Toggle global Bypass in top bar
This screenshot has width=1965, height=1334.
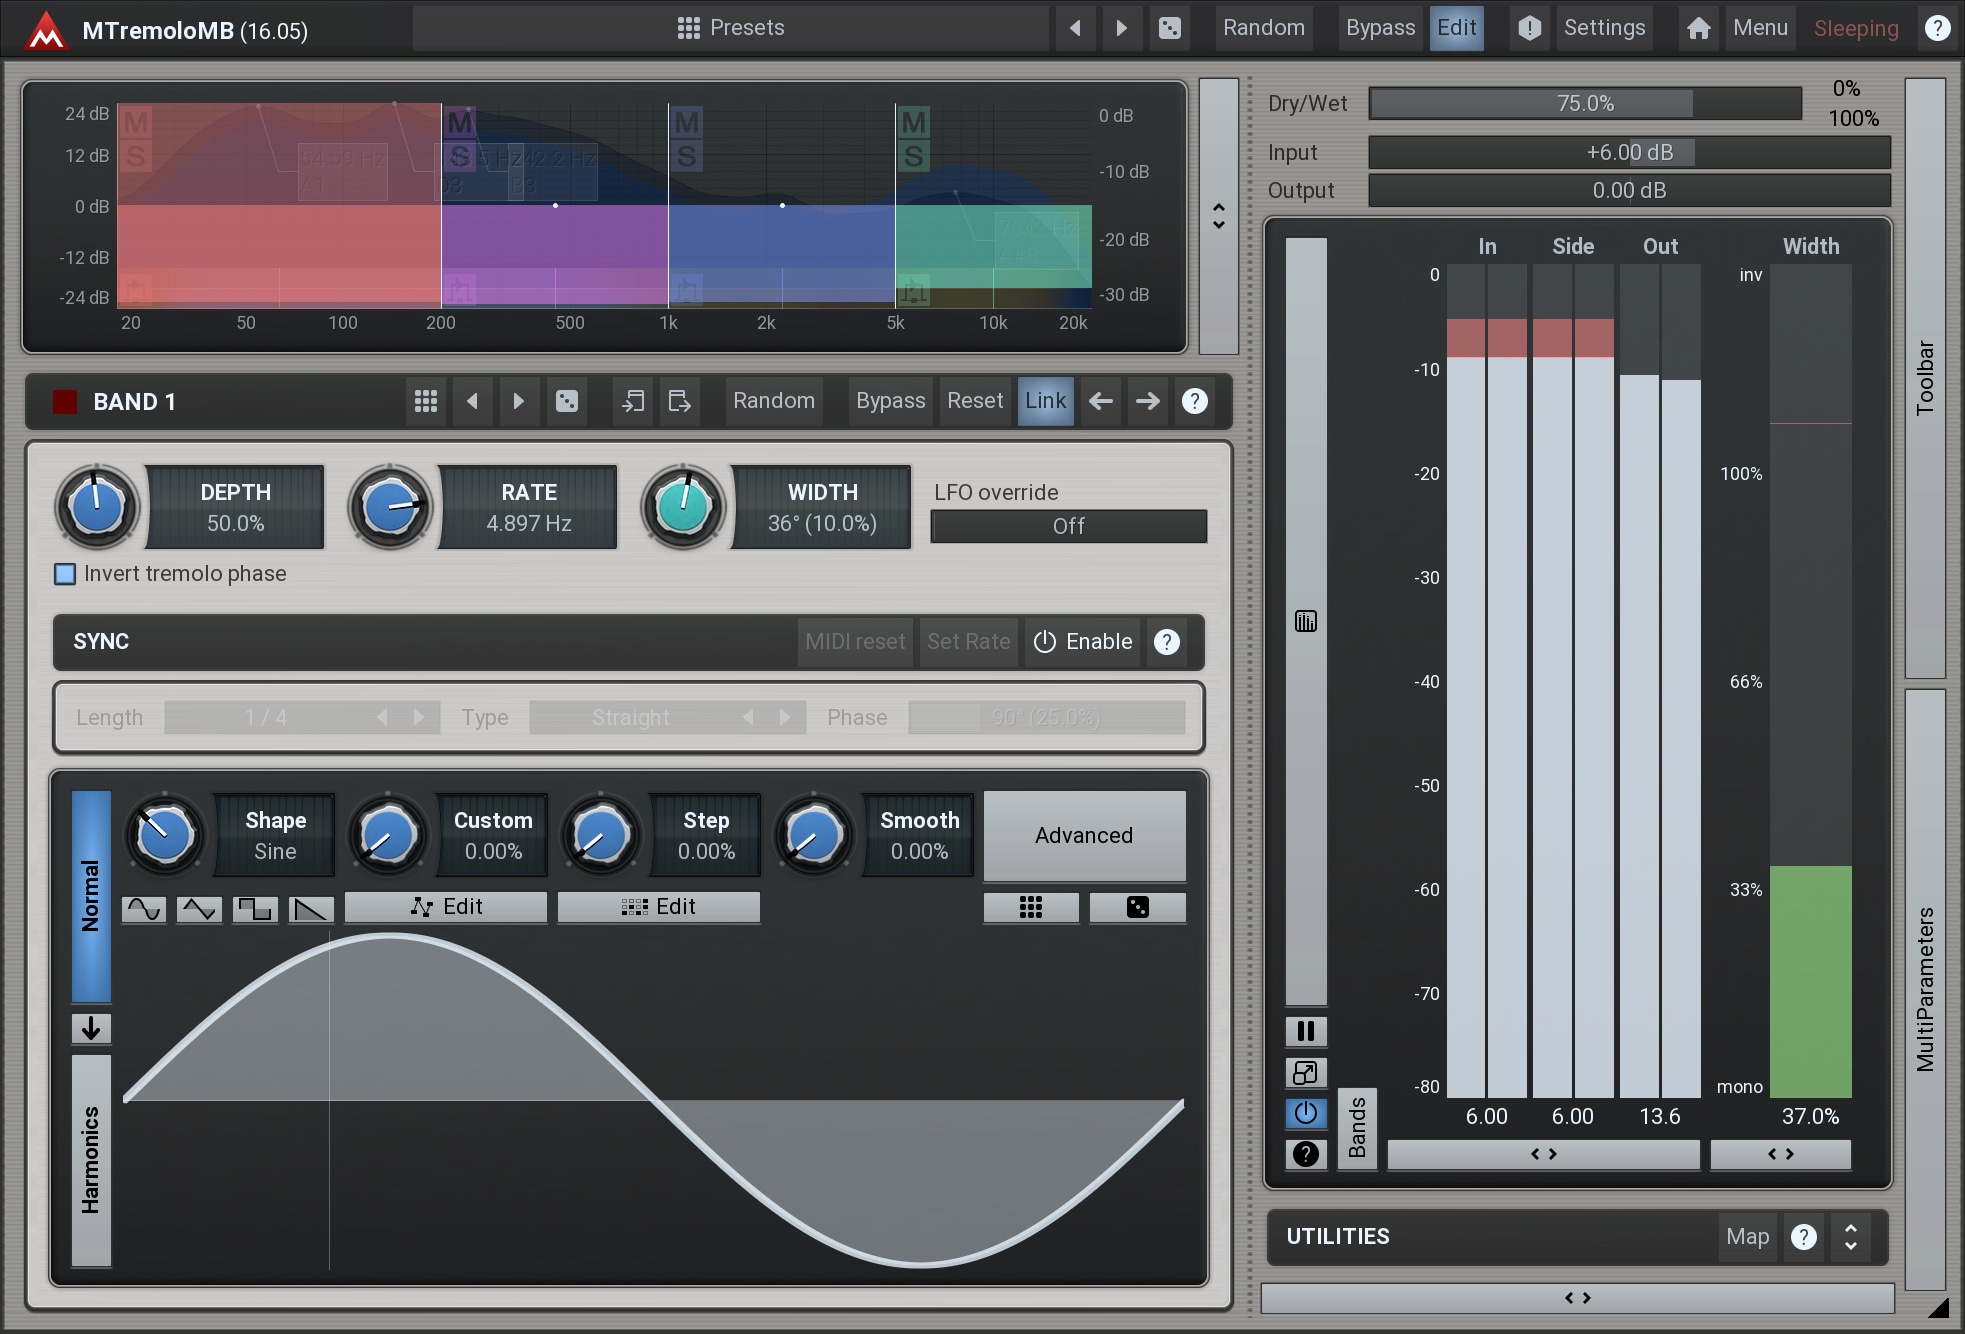coord(1380,28)
